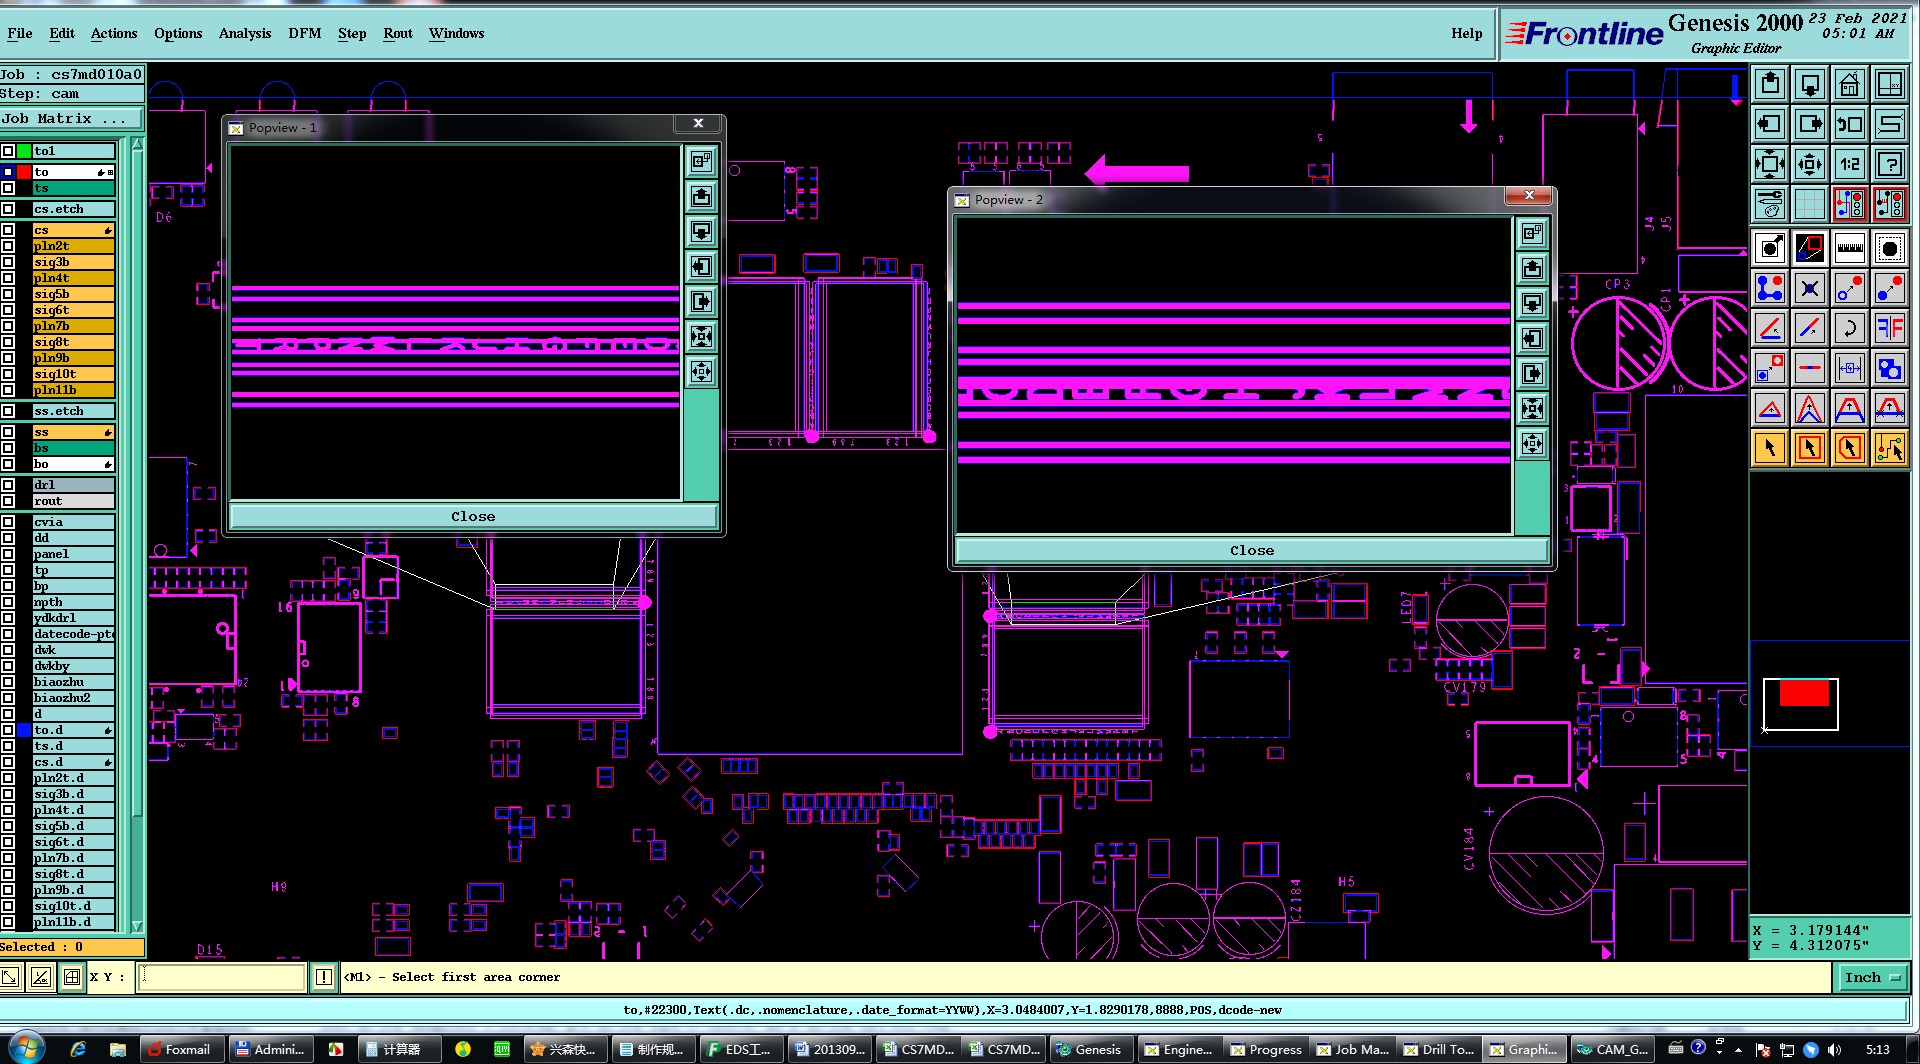Click the pan right icon in main toolbar
The height and width of the screenshot is (1064, 1920).
coord(1810,124)
